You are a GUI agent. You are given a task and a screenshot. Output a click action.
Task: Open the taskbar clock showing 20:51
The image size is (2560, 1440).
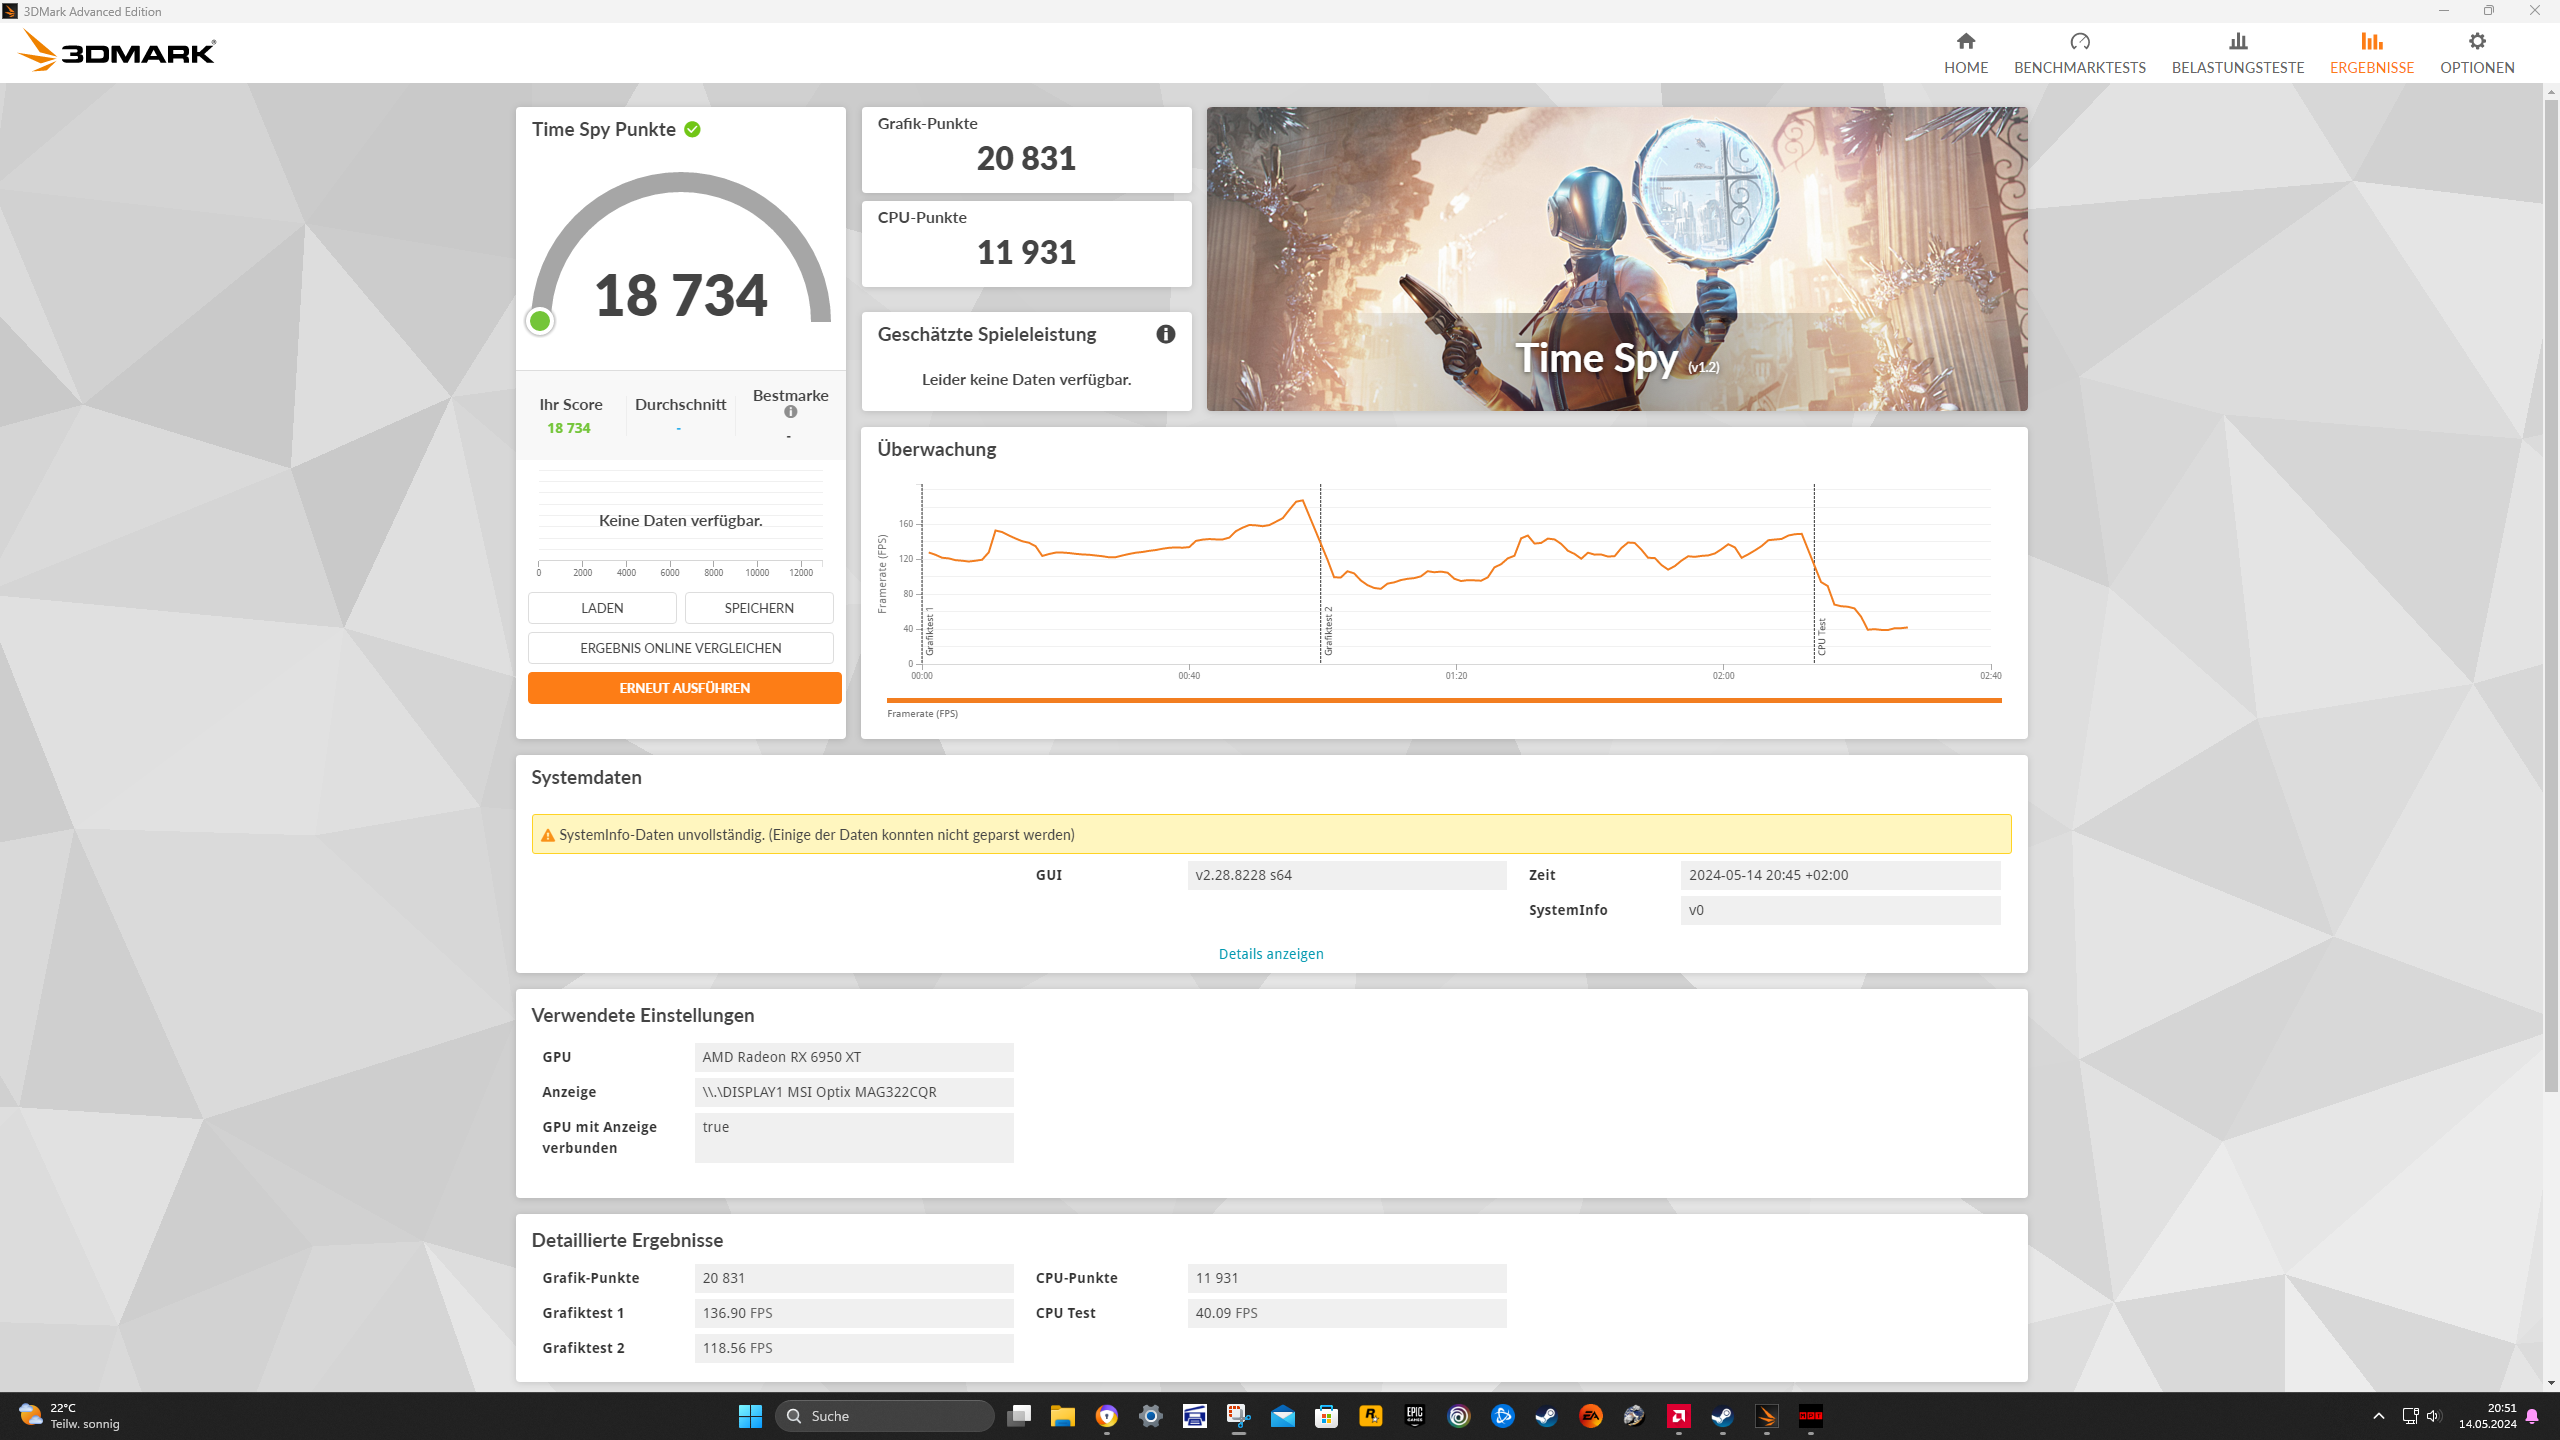2487,1415
